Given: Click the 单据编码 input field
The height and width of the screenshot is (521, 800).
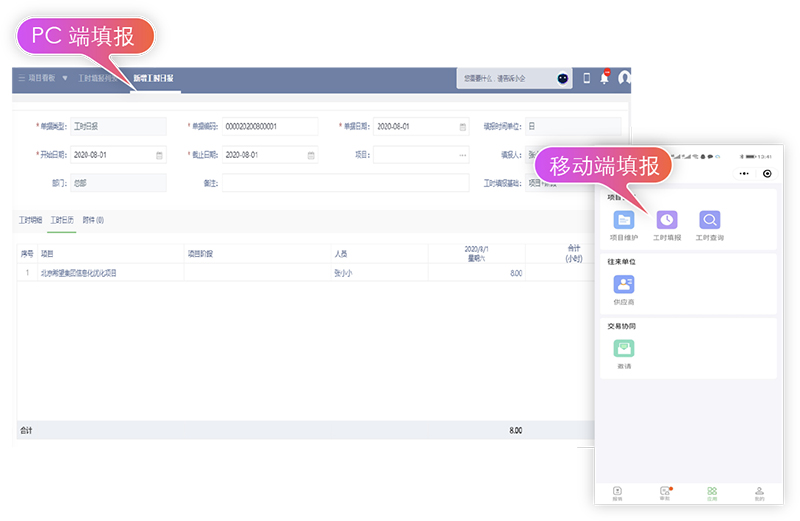Looking at the screenshot, I should (x=270, y=127).
